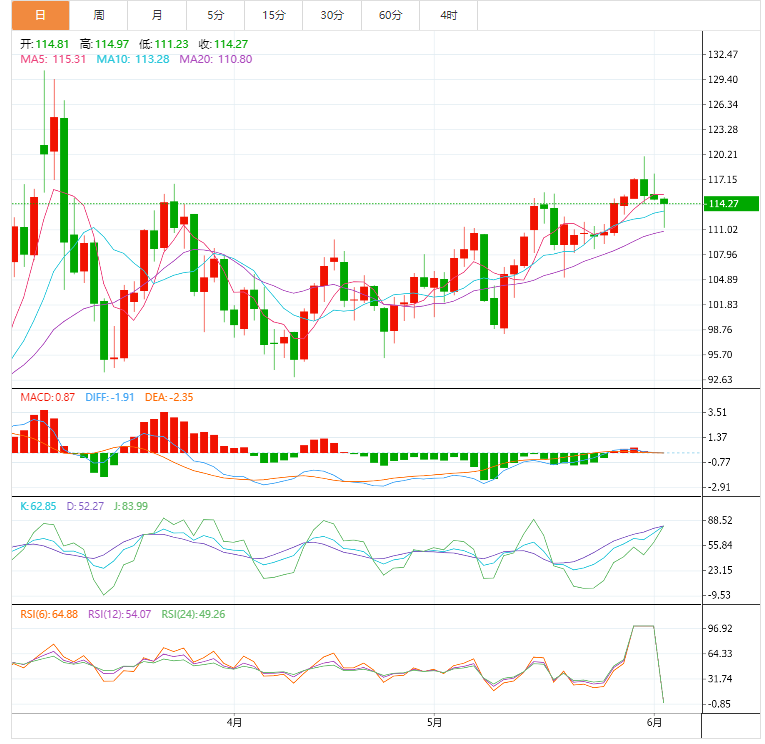The width and height of the screenshot is (765, 744).
Task: Click the DEA: -2.35 label
Action: (169, 398)
